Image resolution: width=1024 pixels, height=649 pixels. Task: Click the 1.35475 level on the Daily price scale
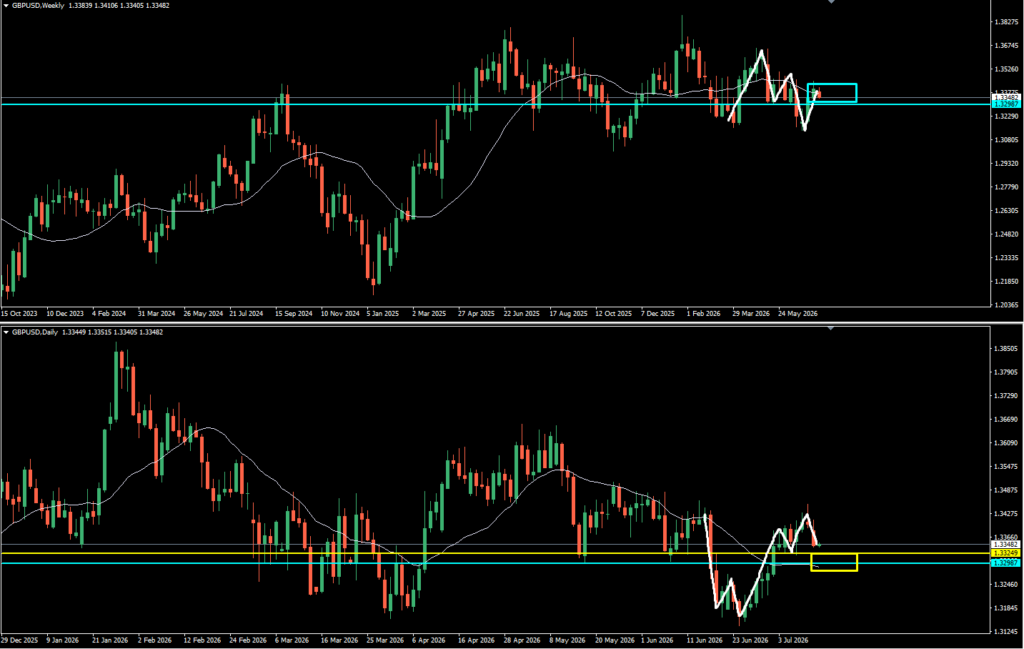1006,466
